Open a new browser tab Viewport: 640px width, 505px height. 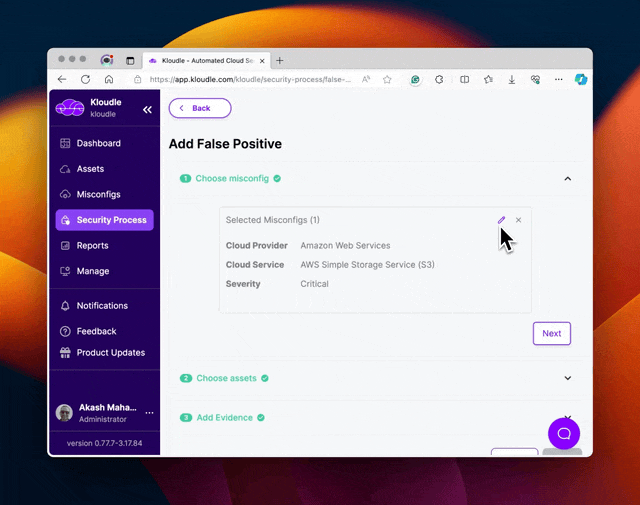click(x=280, y=60)
